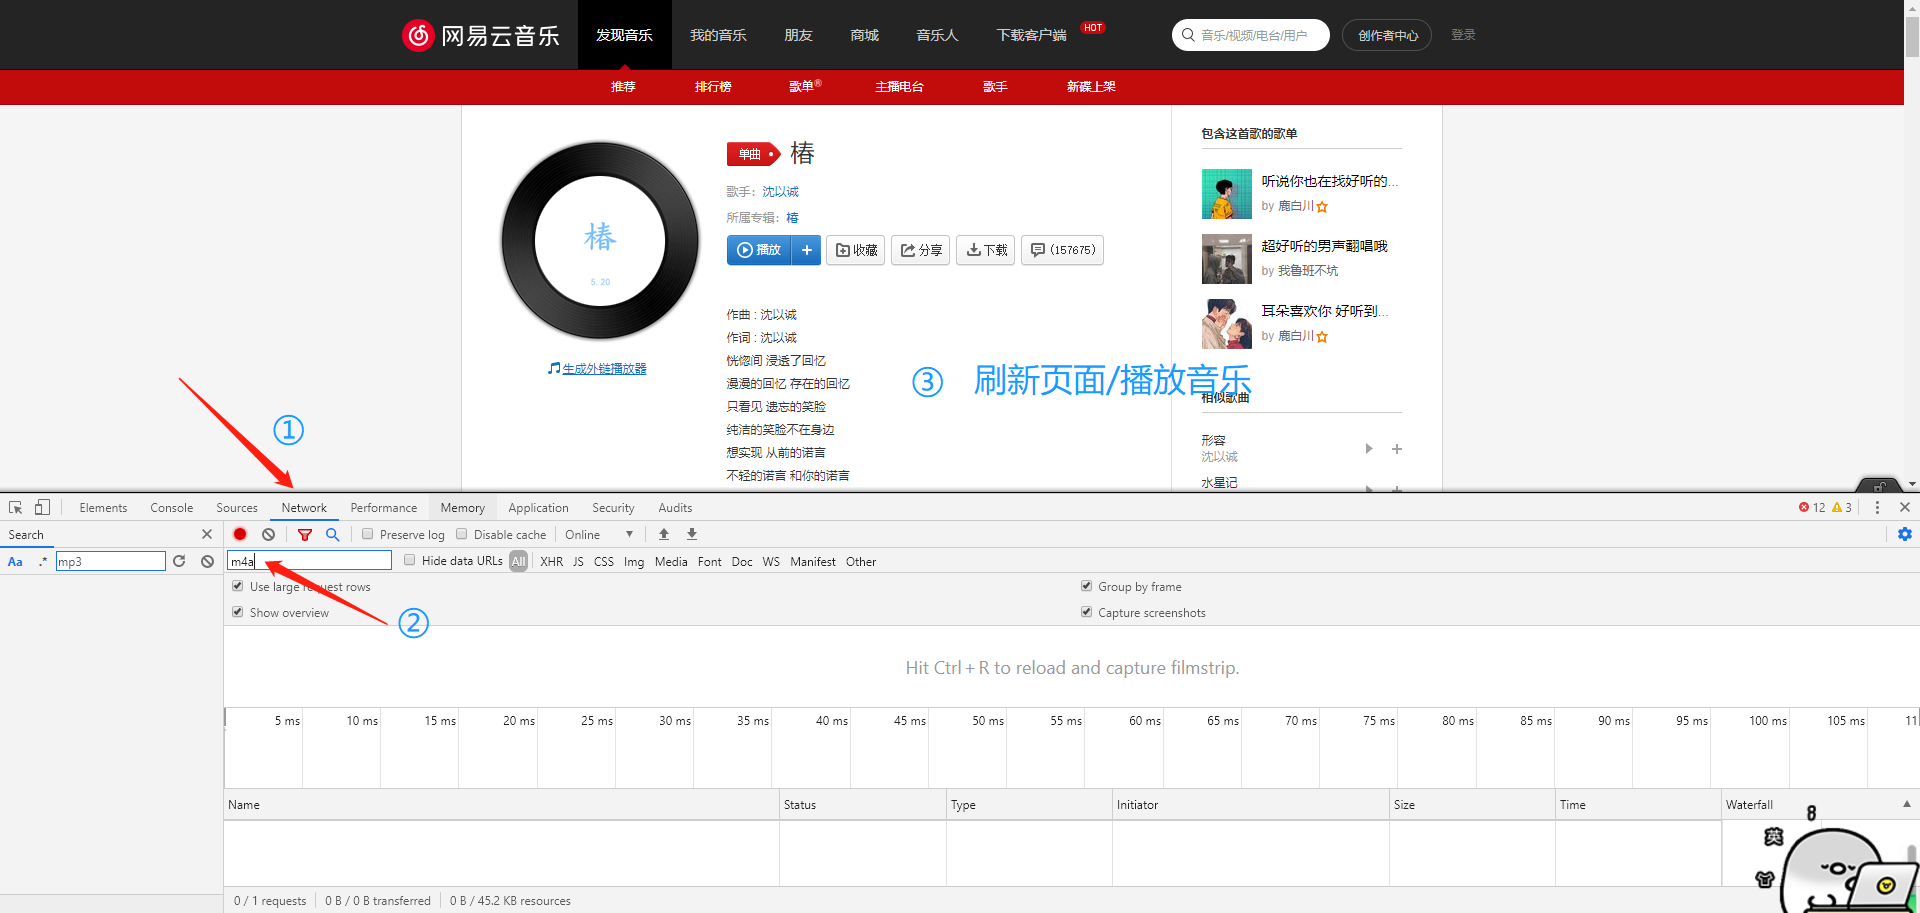Uncheck the Capture screenshots checkbox
The image size is (1920, 913).
[x=1086, y=612]
